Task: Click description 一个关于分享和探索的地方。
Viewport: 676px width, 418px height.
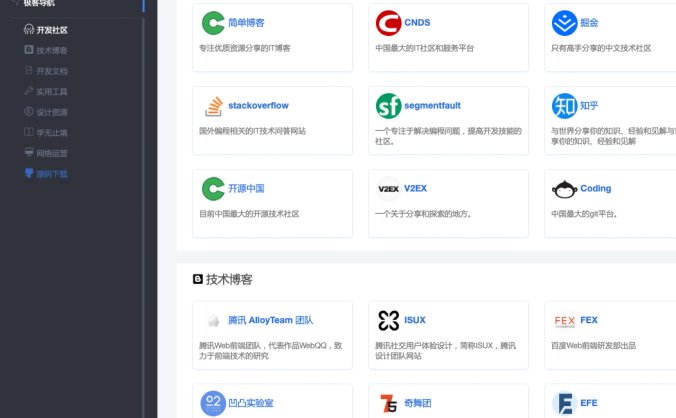Action: (x=423, y=214)
